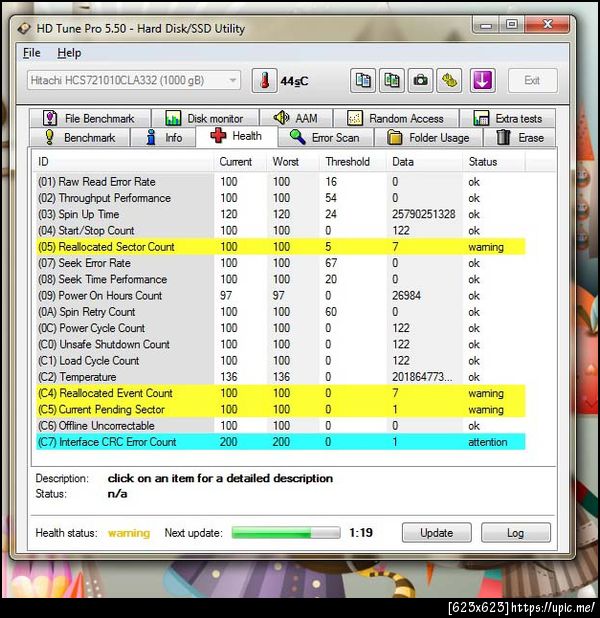Image resolution: width=600 pixels, height=618 pixels.
Task: Select the Current Pending Sector row
Action: tap(281, 410)
